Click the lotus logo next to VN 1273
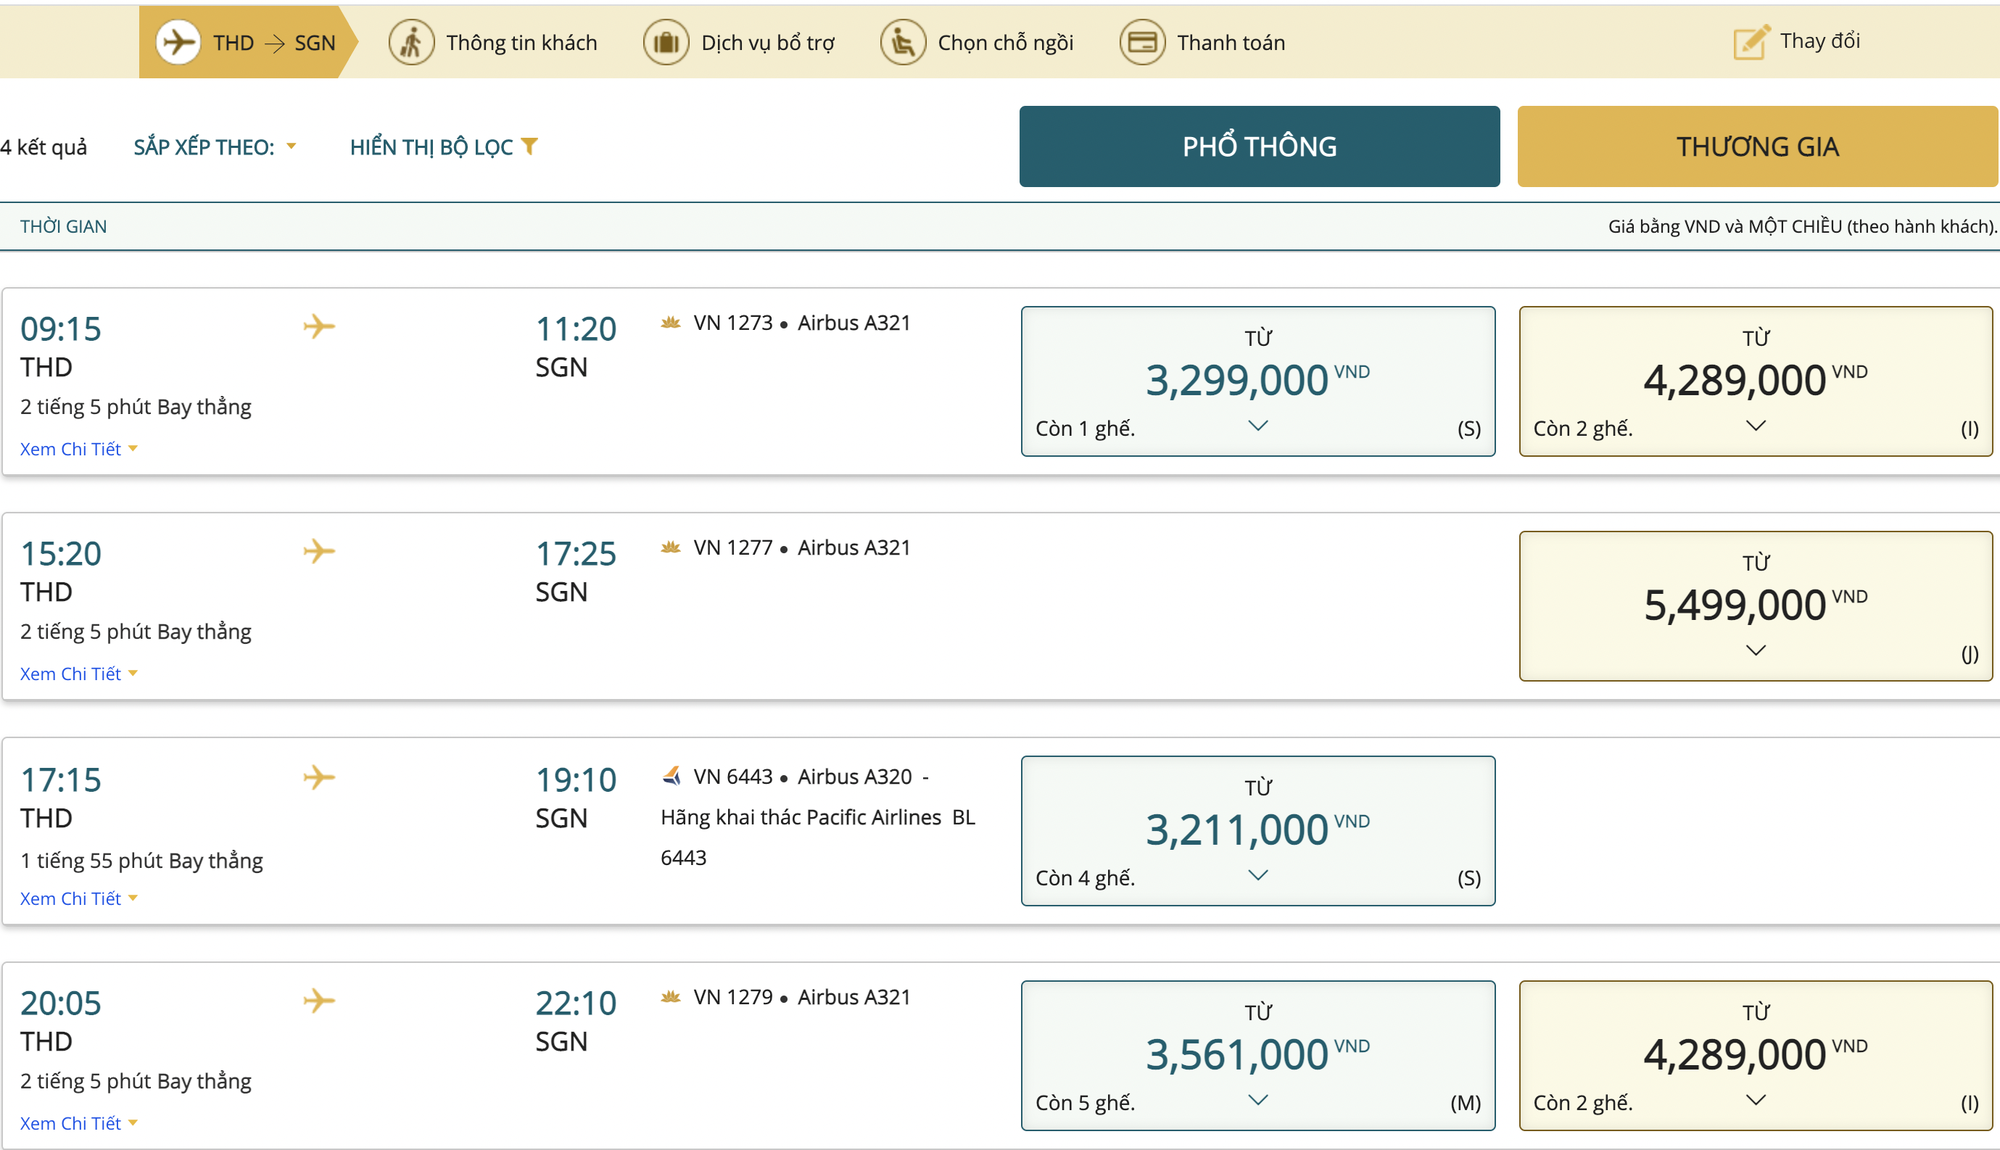Screen dimensions: 2000x1150 [671, 323]
